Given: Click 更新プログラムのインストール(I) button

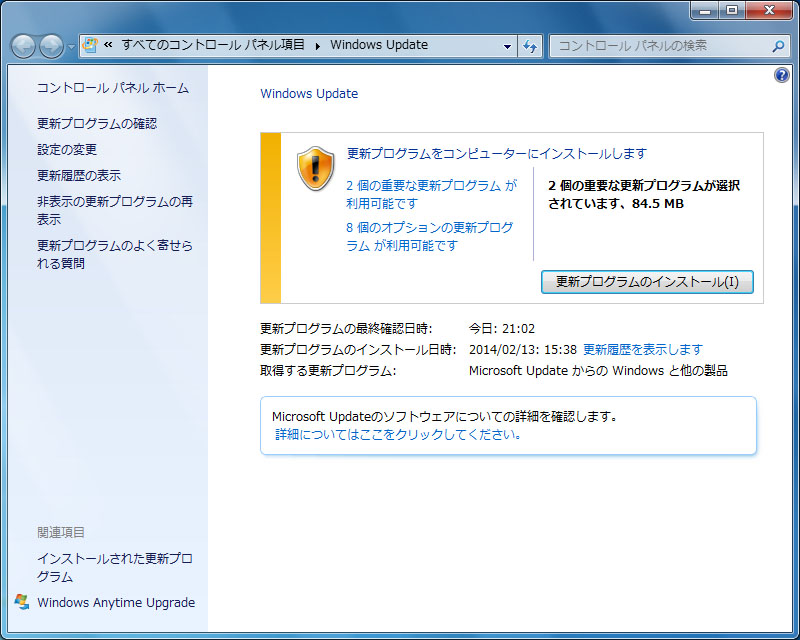Looking at the screenshot, I should pyautogui.click(x=647, y=282).
